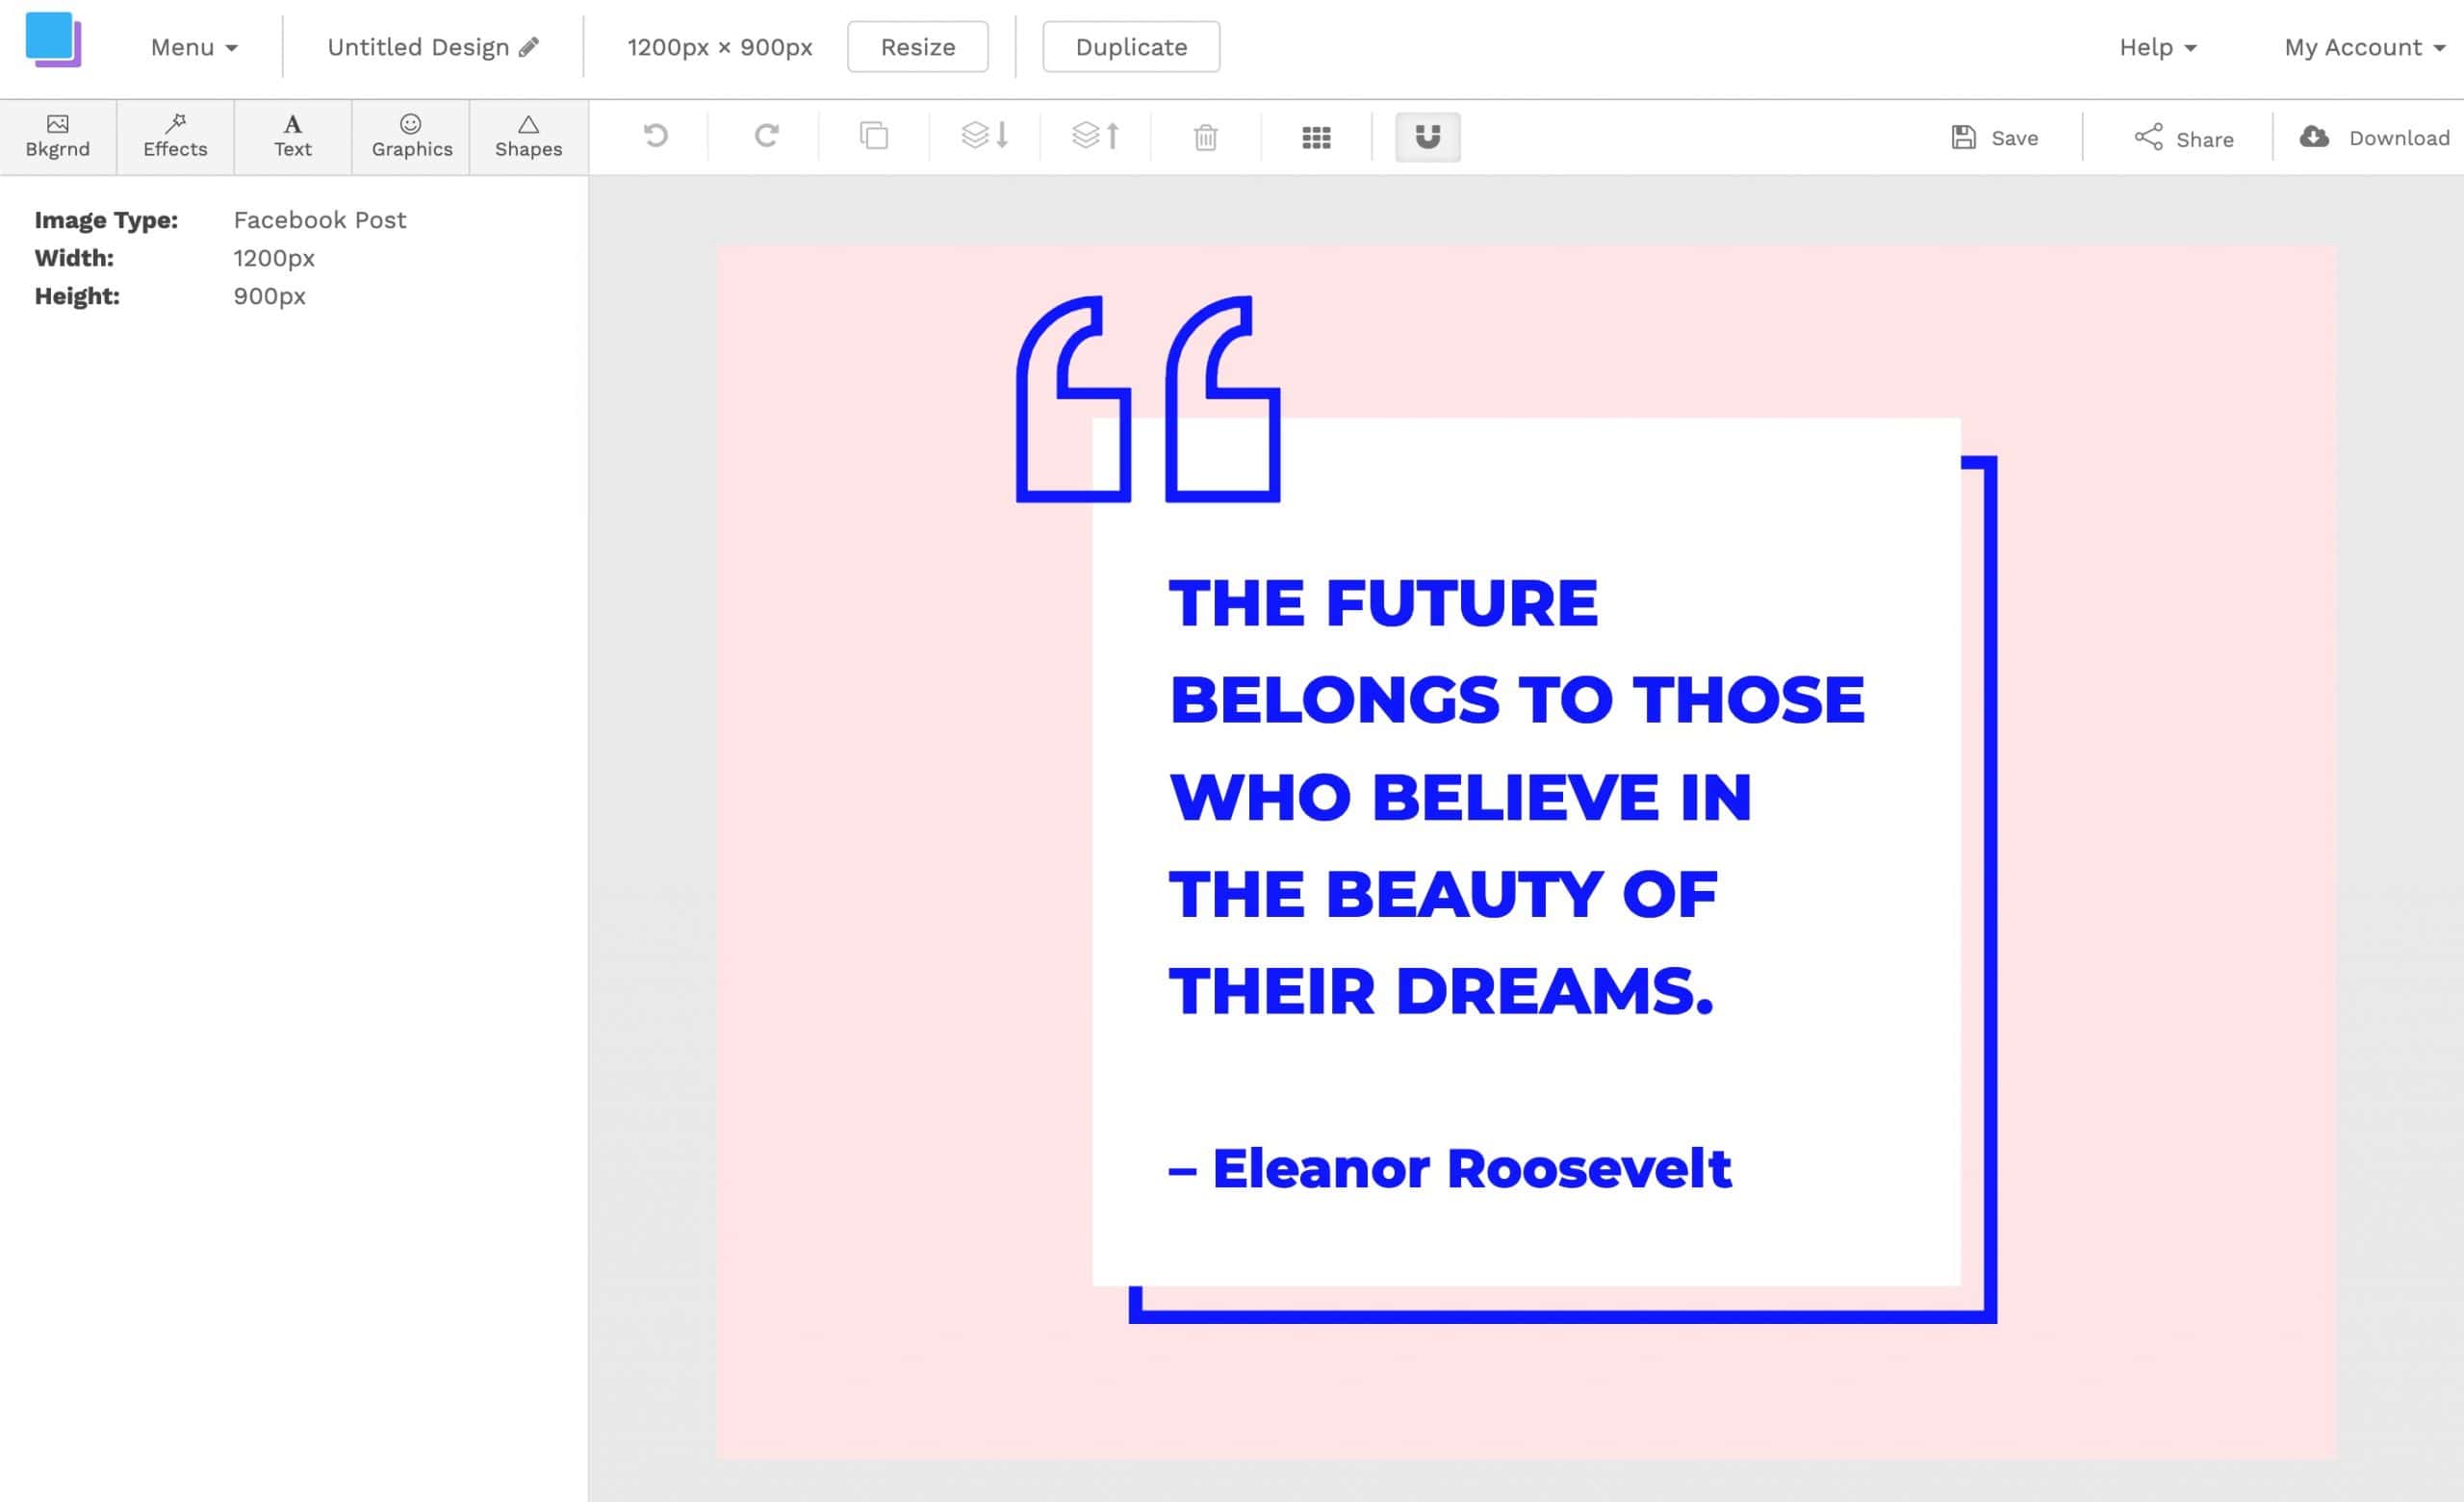Screen dimensions: 2464x1502
Task: Select the quote text on the canvas
Action: [1516, 797]
